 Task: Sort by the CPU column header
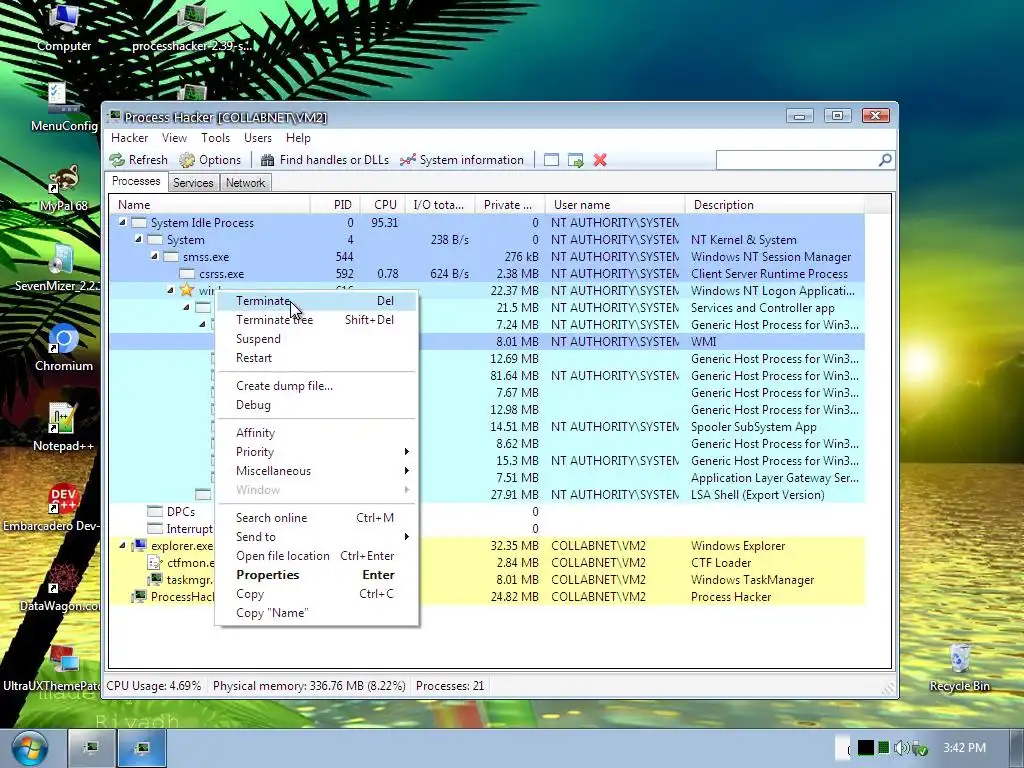pyautogui.click(x=381, y=205)
